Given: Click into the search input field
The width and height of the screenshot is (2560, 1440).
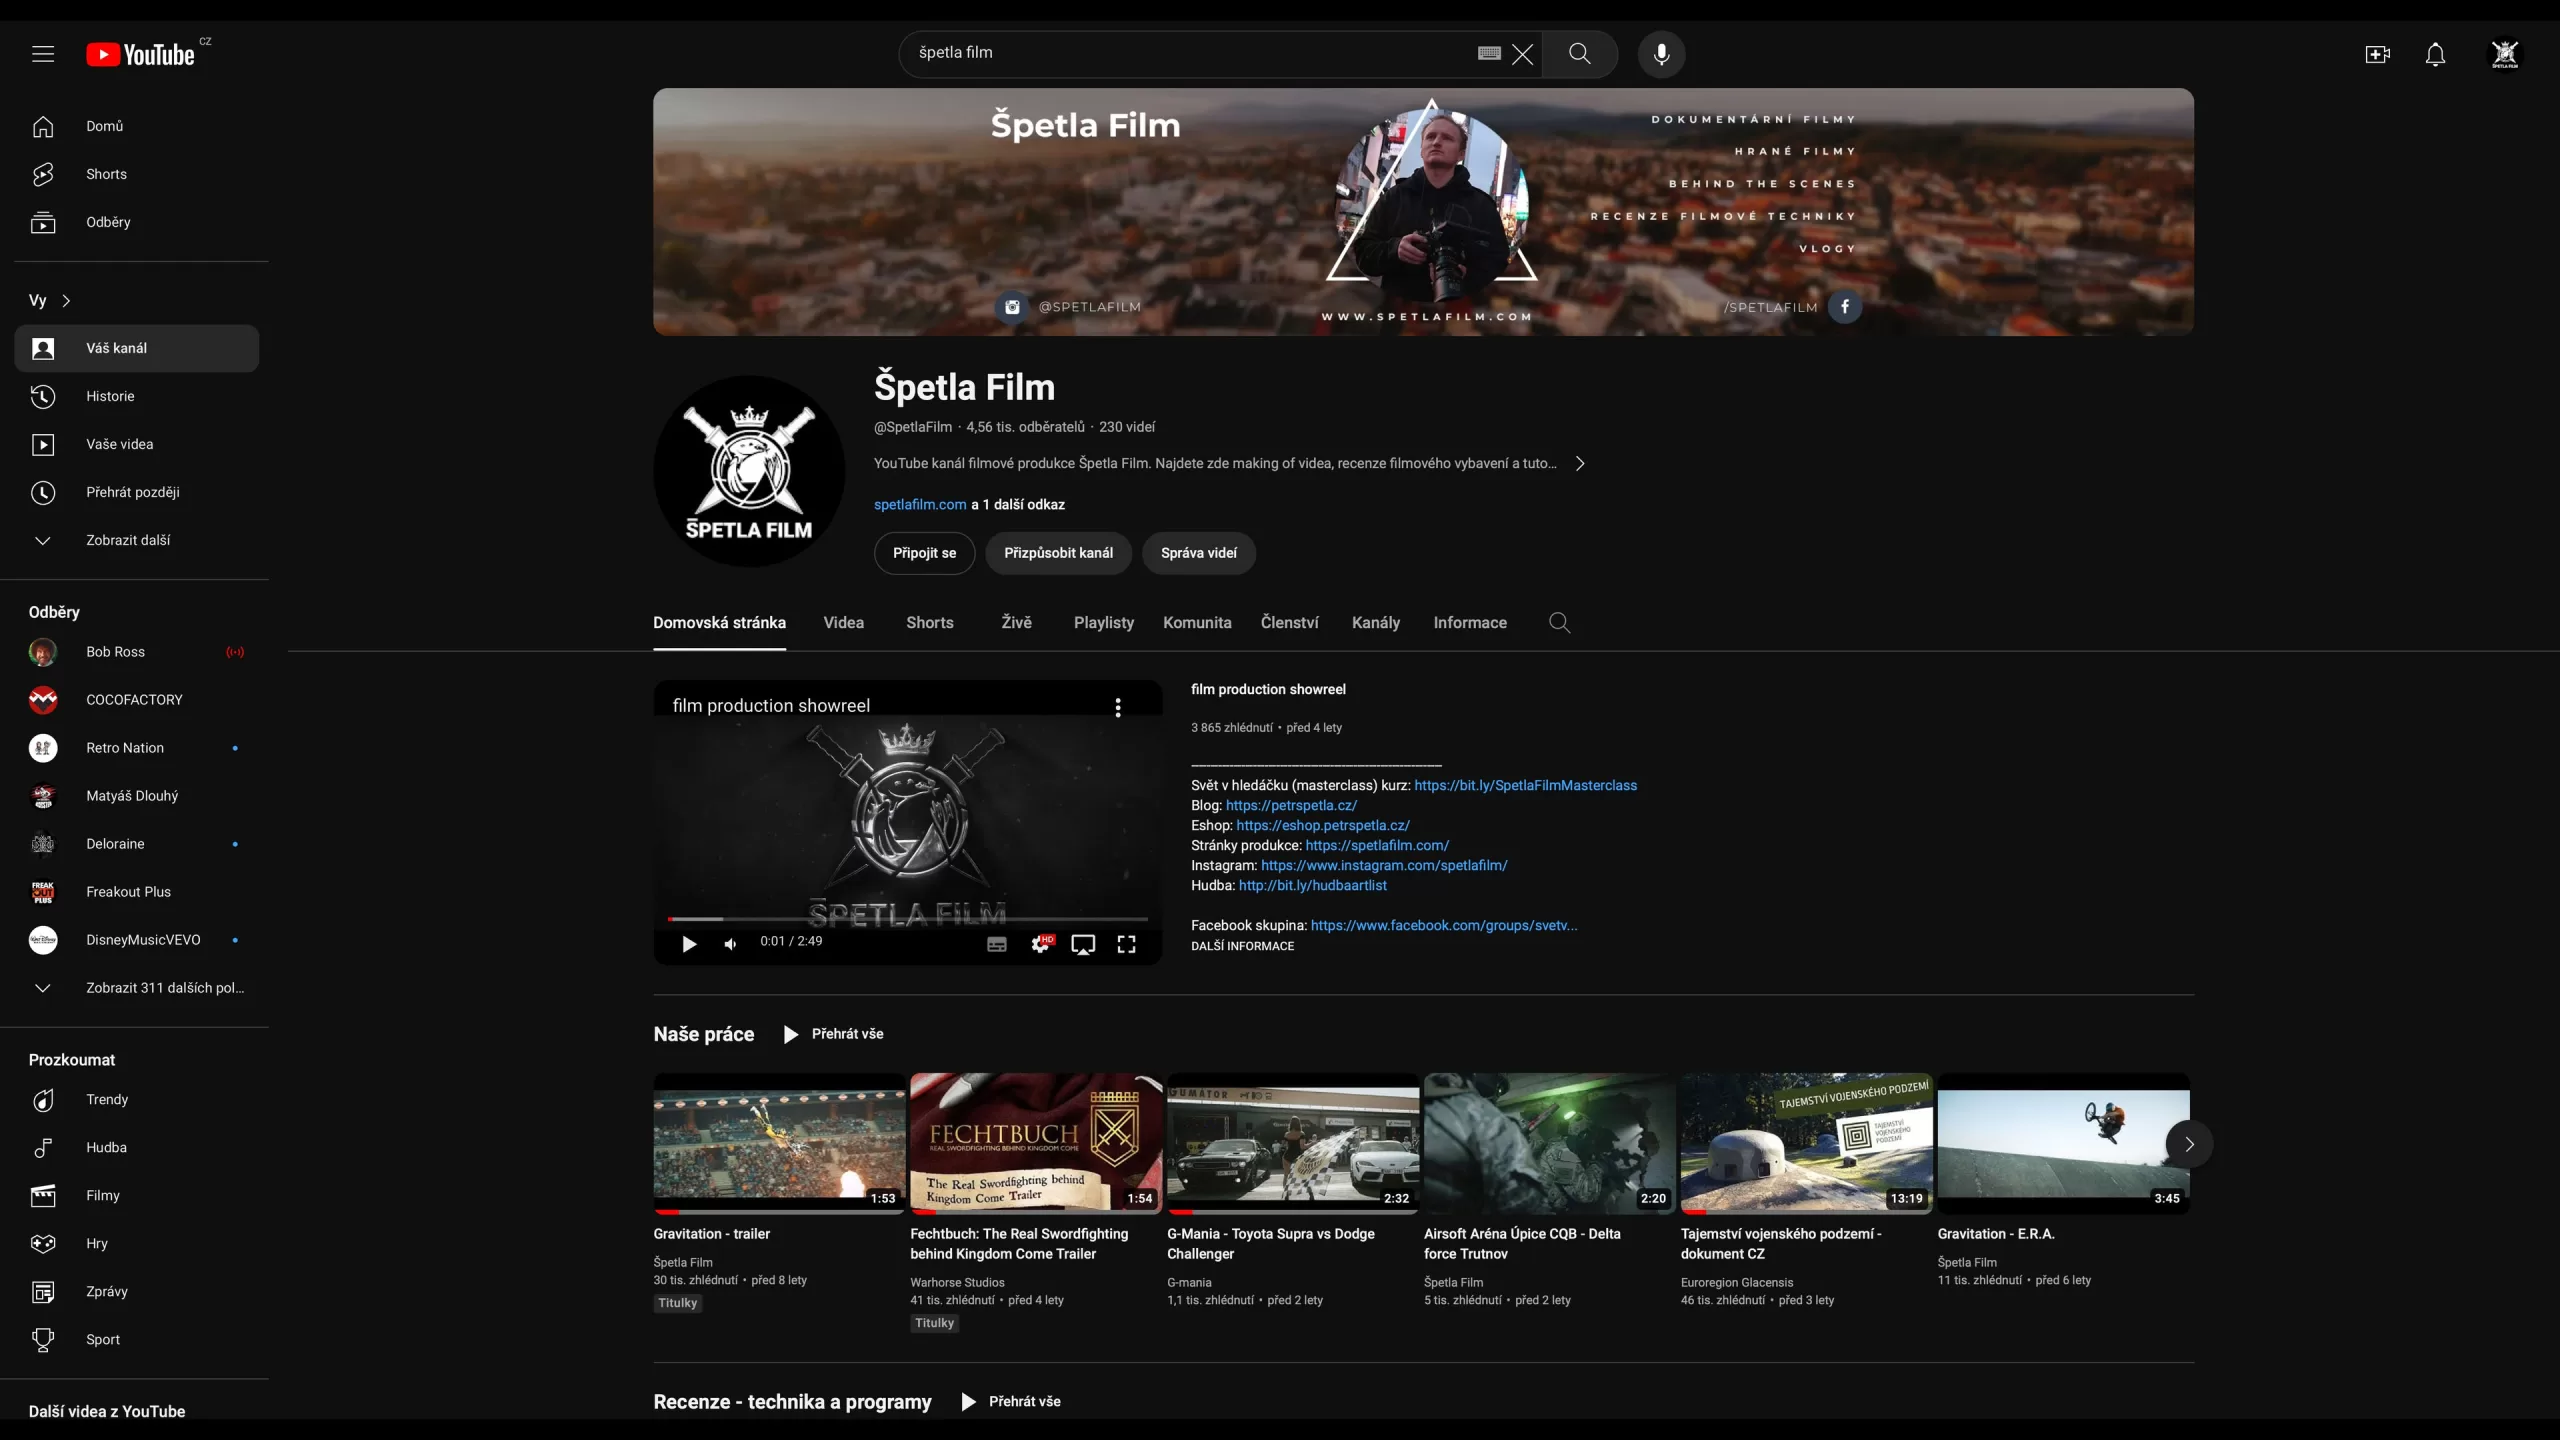Looking at the screenshot, I should [x=1190, y=53].
